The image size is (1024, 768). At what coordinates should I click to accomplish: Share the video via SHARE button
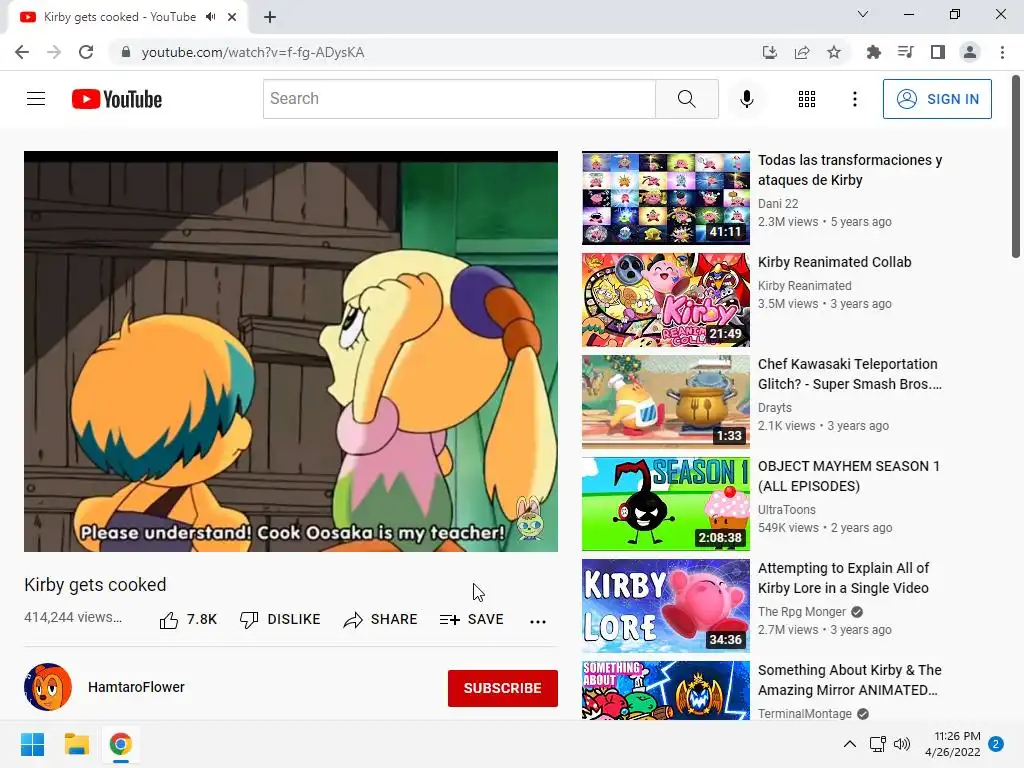[x=380, y=620]
